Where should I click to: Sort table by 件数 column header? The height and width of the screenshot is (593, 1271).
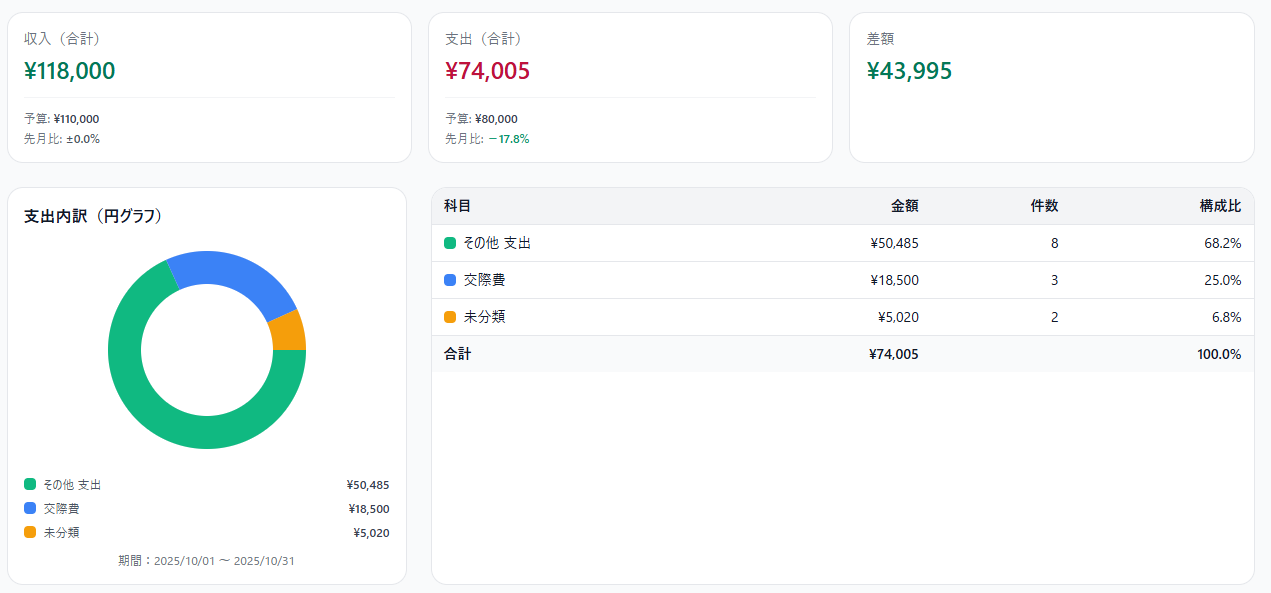pyautogui.click(x=1044, y=206)
